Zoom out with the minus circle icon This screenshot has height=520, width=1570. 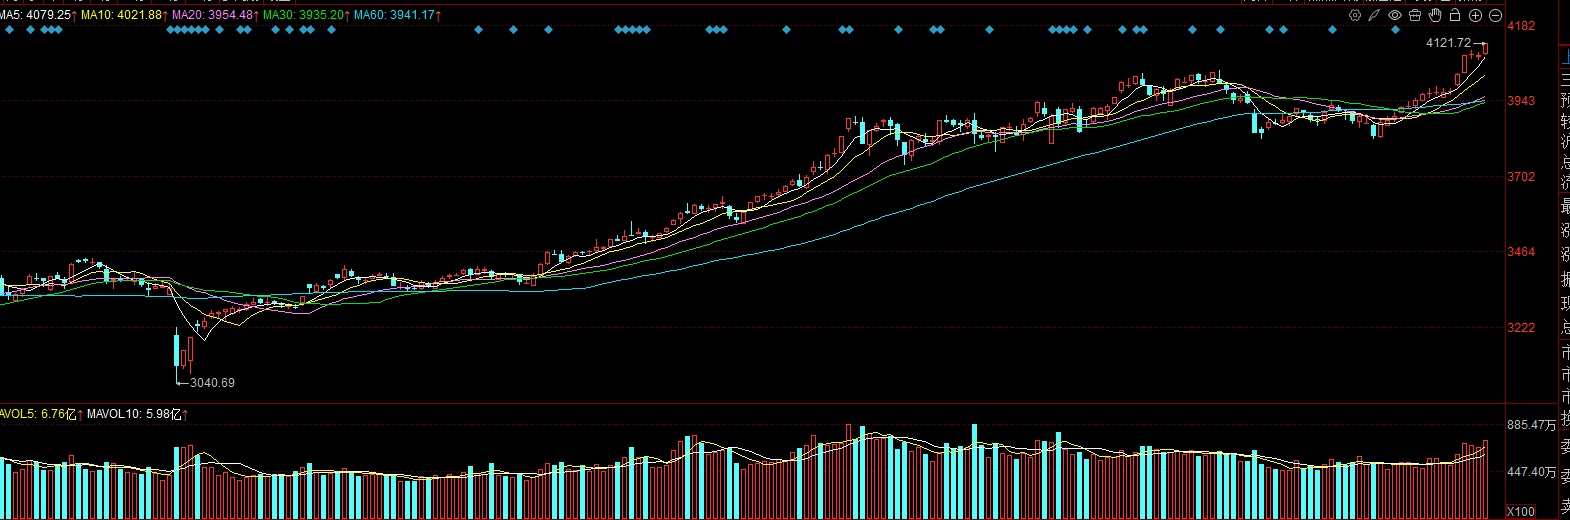coord(1496,16)
